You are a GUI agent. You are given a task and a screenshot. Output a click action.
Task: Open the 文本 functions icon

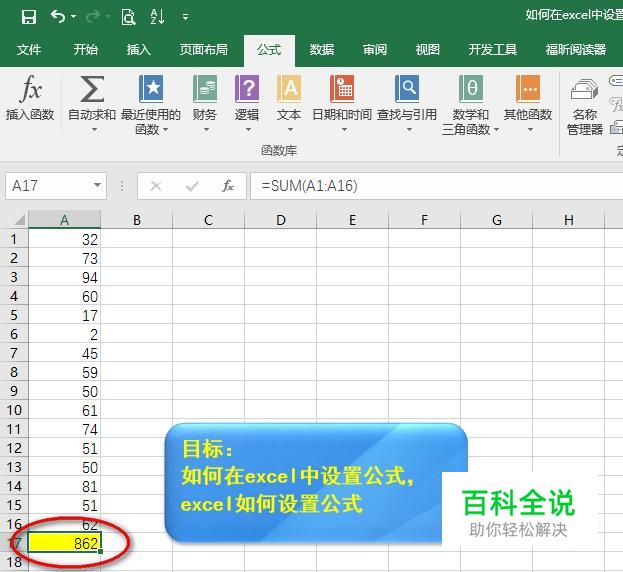[289, 89]
